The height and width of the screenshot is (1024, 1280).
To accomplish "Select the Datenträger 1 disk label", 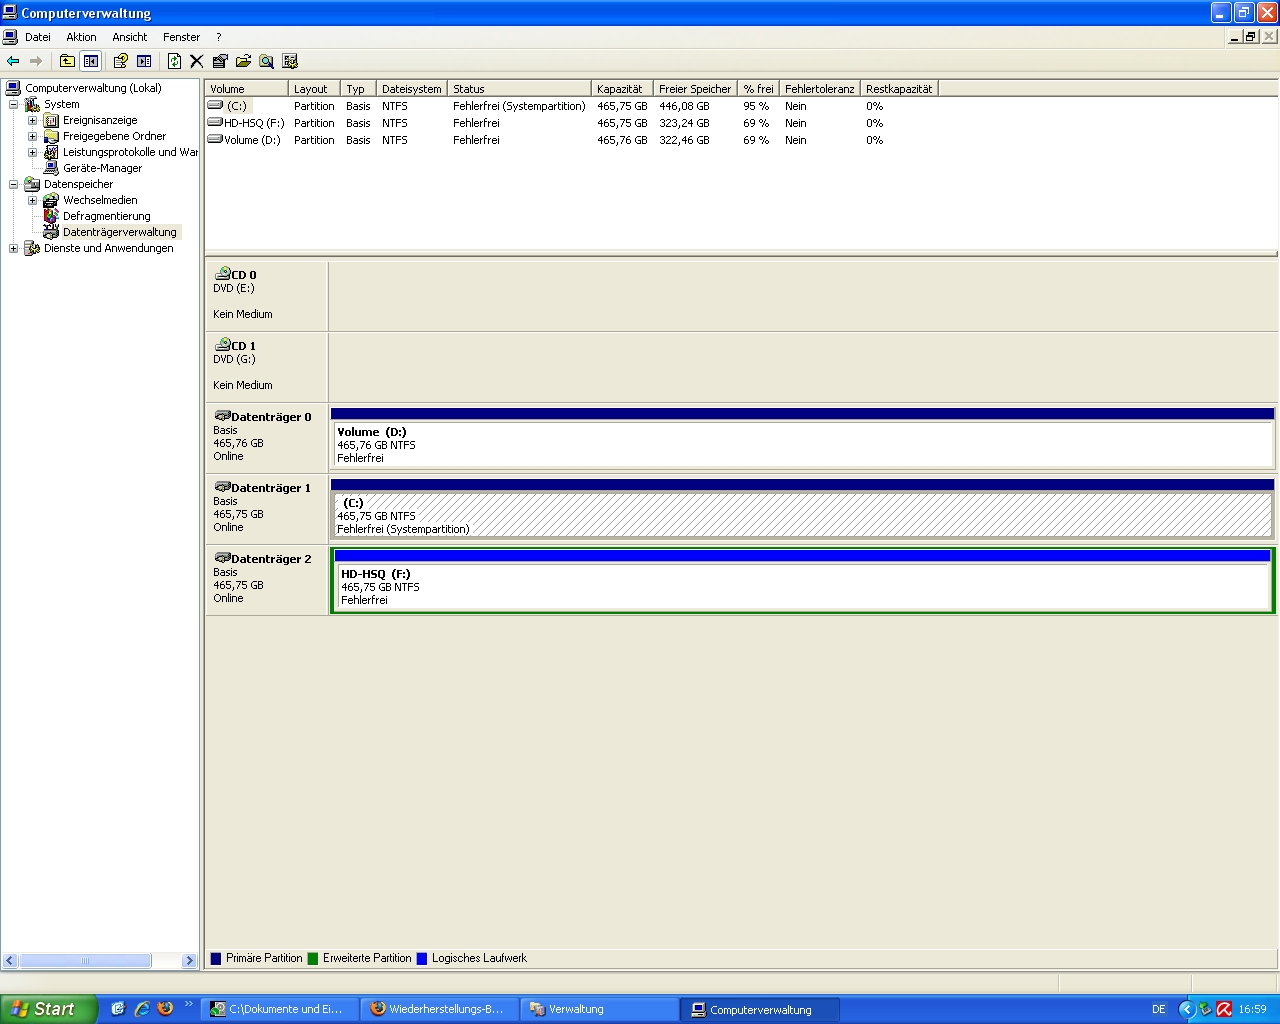I will [x=266, y=509].
